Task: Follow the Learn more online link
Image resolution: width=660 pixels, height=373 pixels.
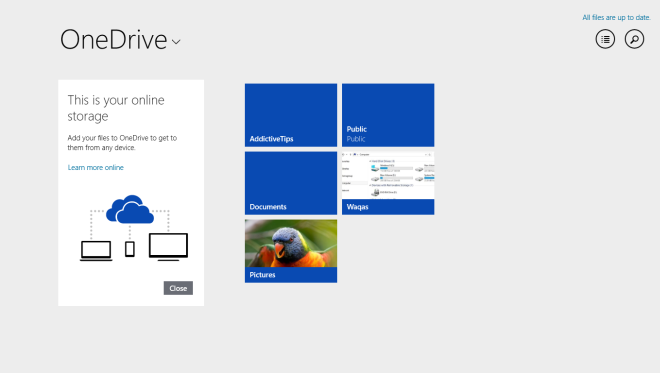Action: (x=96, y=168)
